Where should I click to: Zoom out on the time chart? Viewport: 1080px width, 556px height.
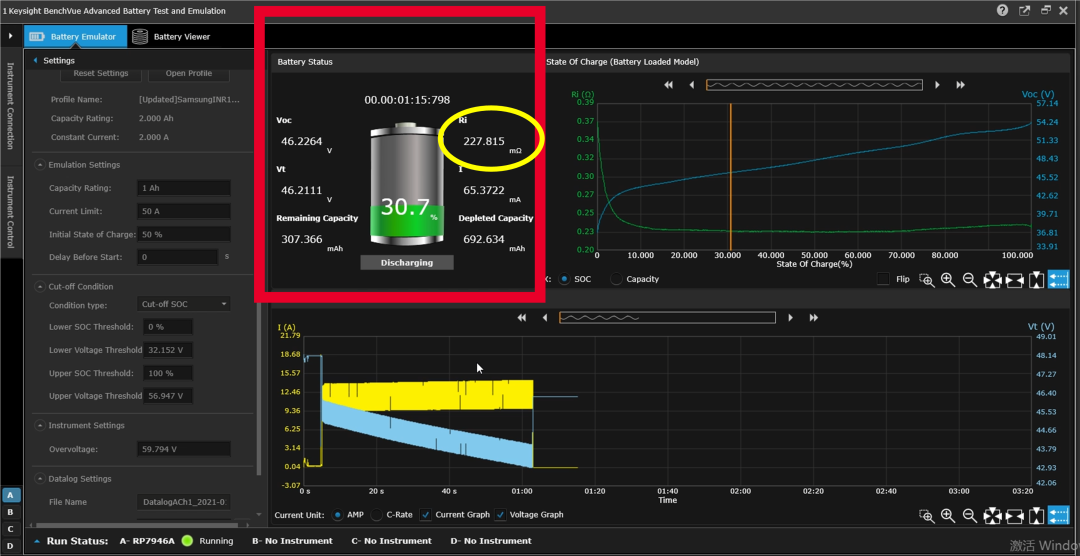coord(970,515)
